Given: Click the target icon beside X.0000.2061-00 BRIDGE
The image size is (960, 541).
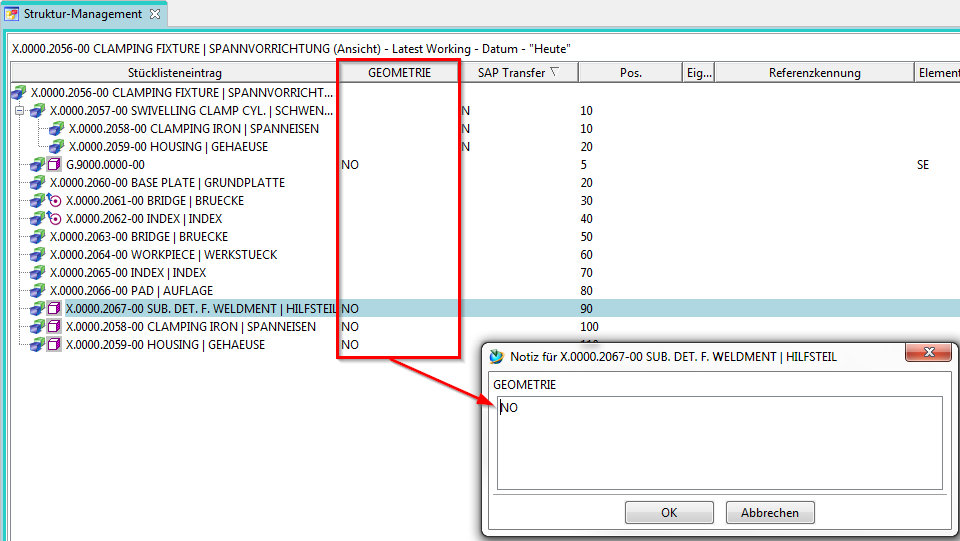Looking at the screenshot, I should click(x=55, y=201).
